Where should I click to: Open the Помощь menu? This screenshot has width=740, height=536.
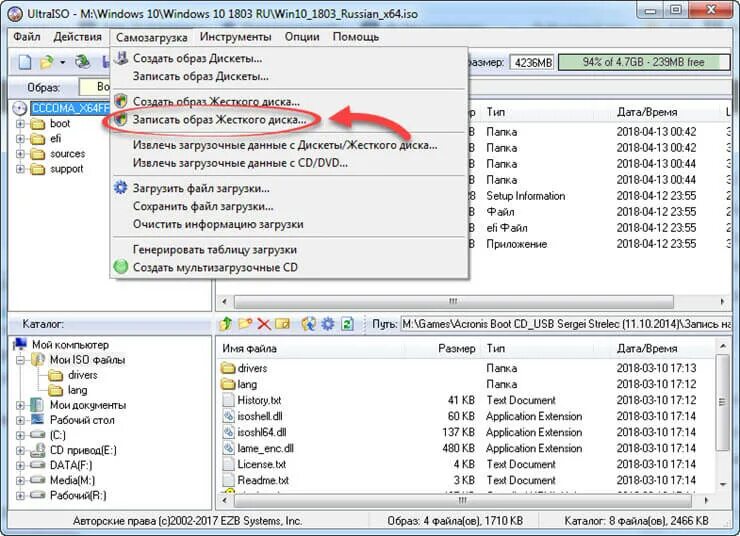pyautogui.click(x=355, y=37)
